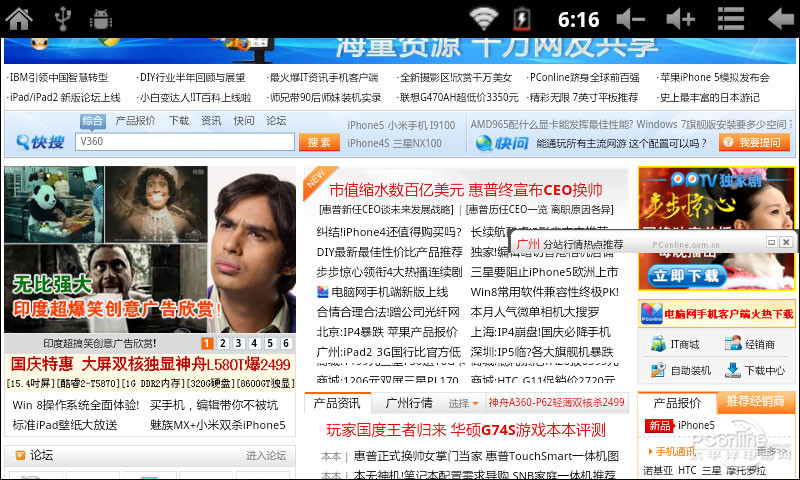The image size is (800, 480).
Task: Go to slide 5 of the carousel
Action: (x=270, y=343)
